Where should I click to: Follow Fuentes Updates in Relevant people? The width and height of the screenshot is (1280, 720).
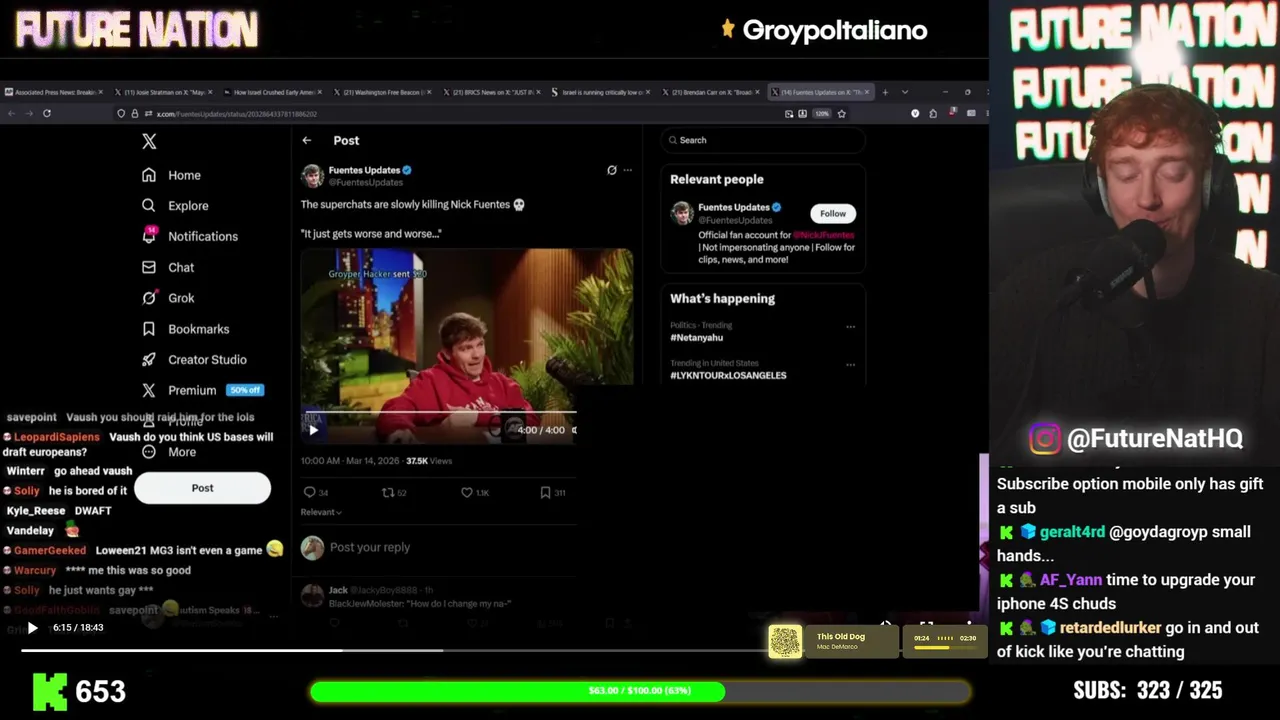(833, 213)
